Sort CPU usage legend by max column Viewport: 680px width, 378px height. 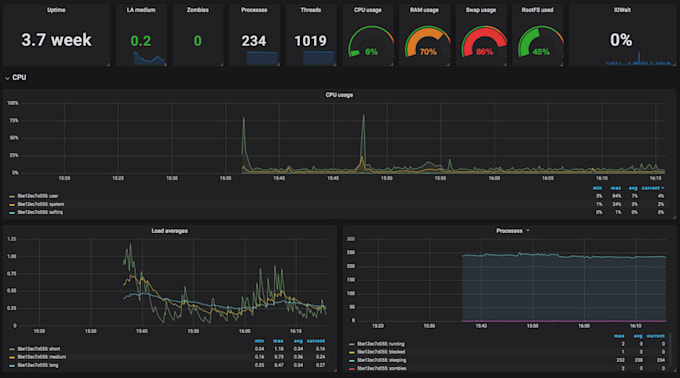pyautogui.click(x=616, y=188)
